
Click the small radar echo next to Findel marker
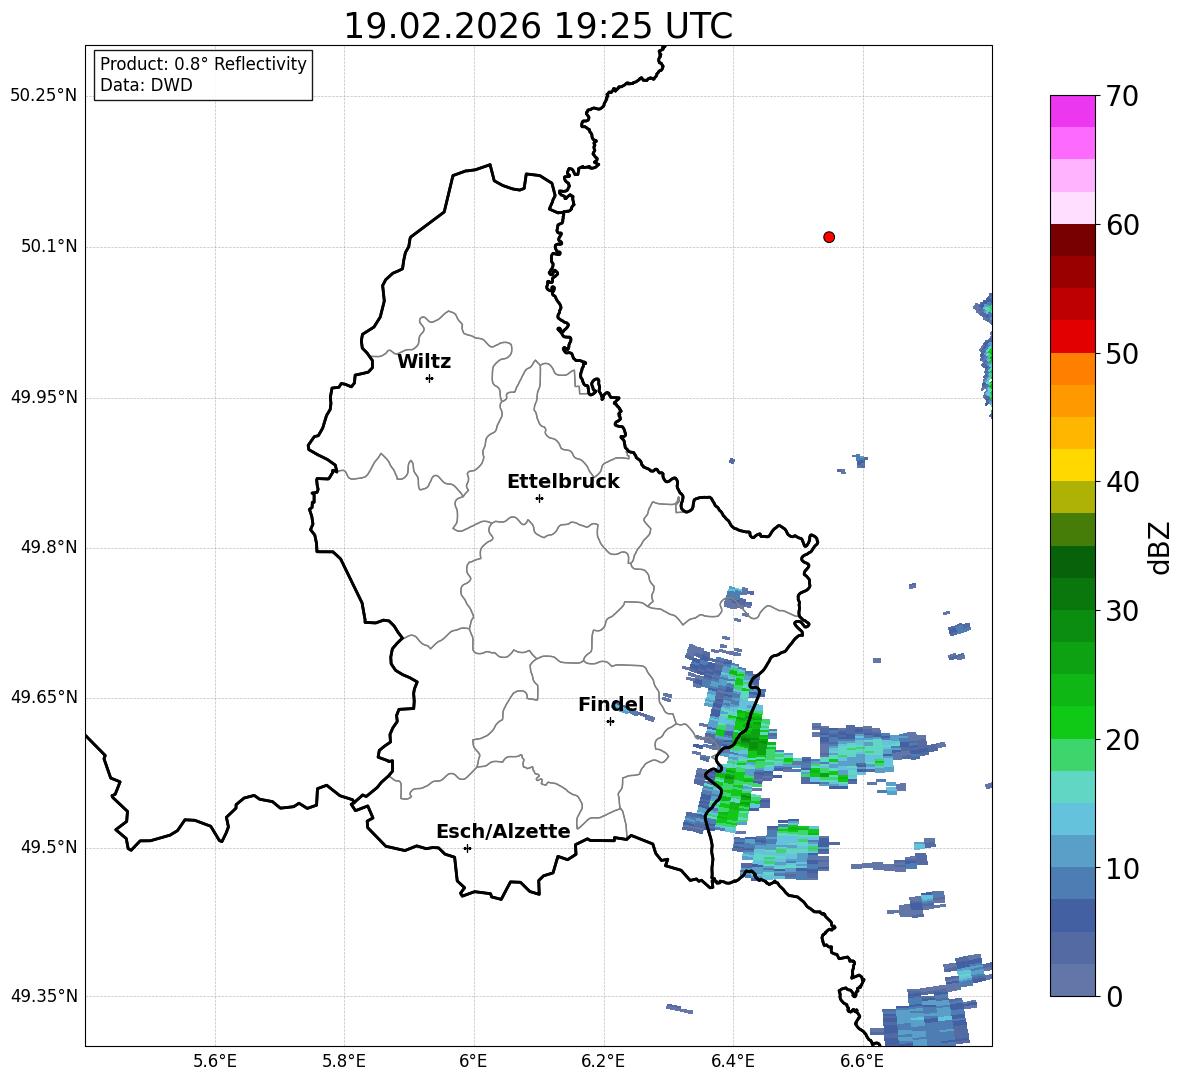pyautogui.click(x=633, y=710)
